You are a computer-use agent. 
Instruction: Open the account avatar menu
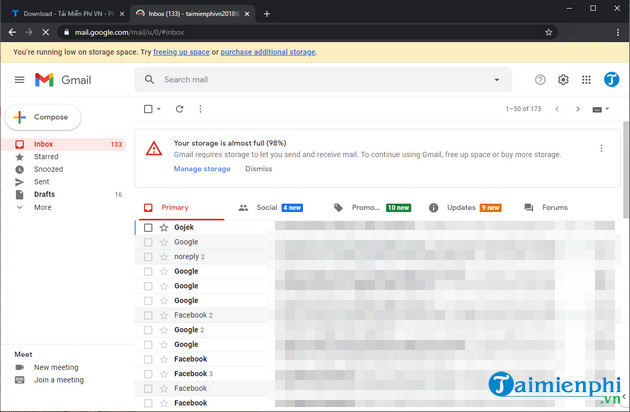611,80
